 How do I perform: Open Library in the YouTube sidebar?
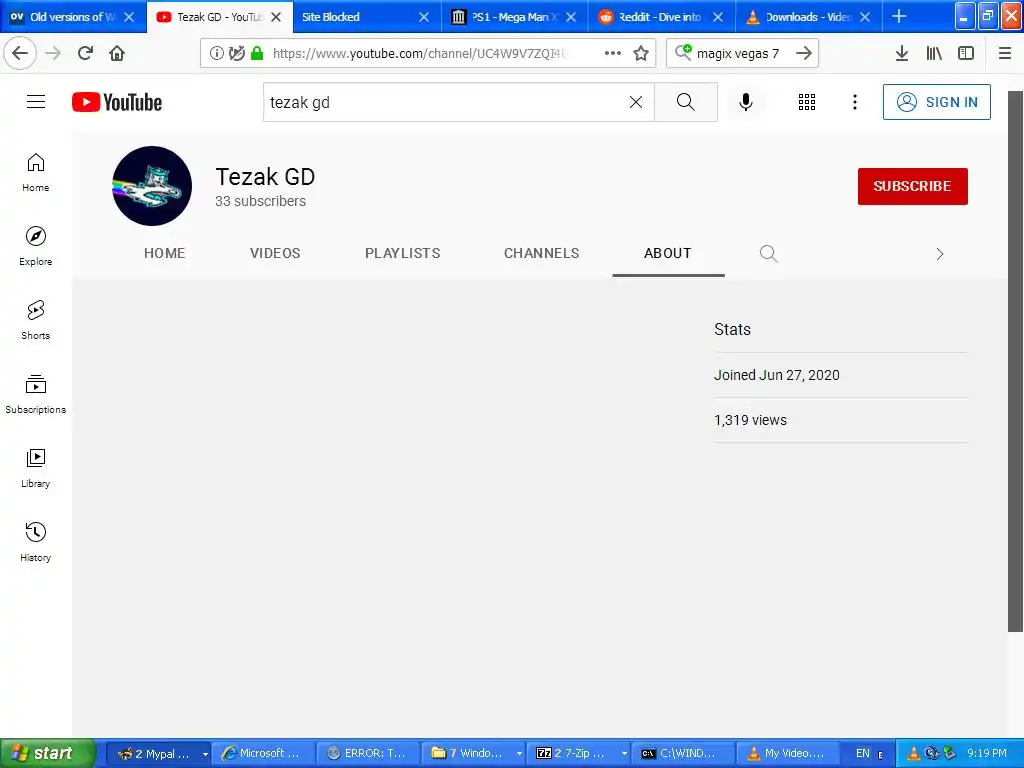tap(36, 468)
